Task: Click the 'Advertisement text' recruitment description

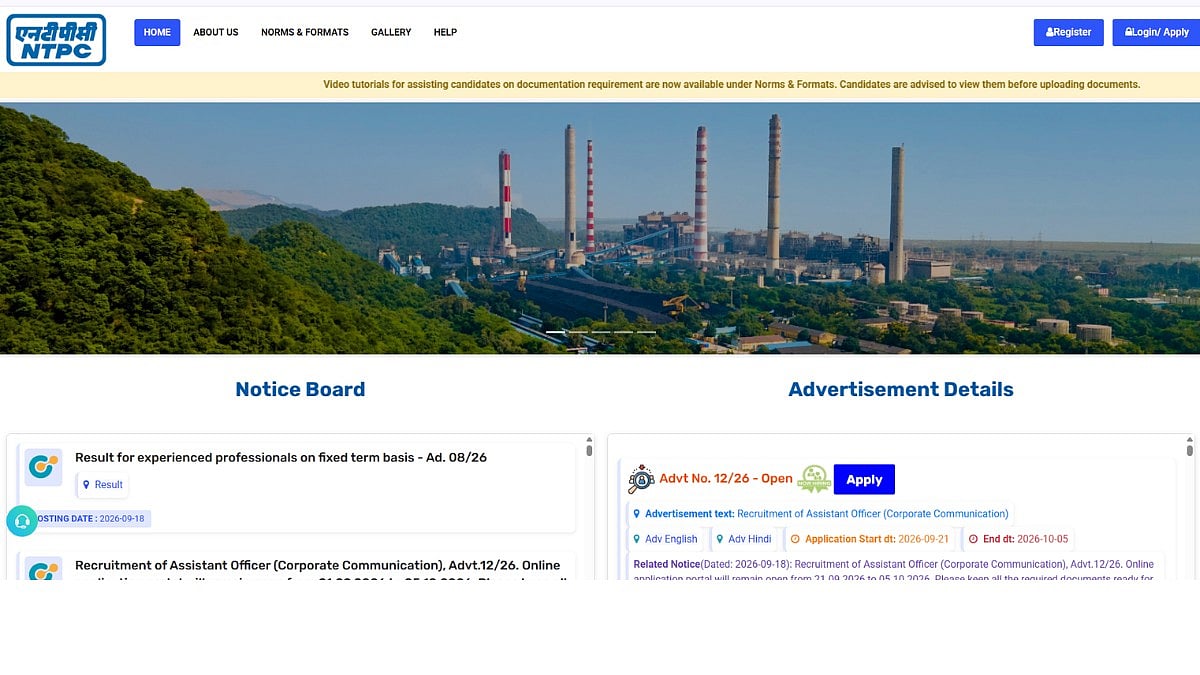Action: click(x=820, y=514)
